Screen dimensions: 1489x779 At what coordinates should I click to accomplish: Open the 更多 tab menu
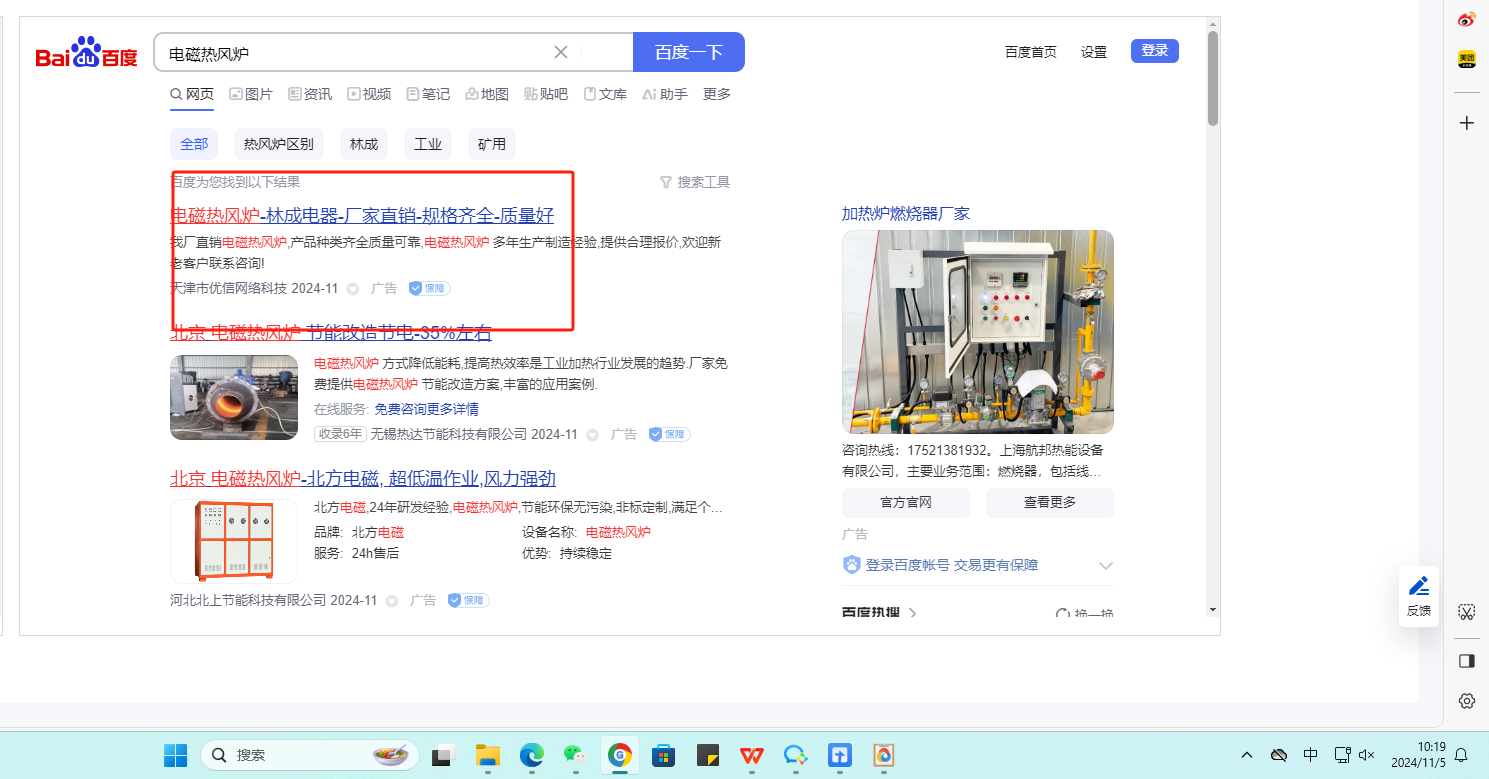point(717,94)
